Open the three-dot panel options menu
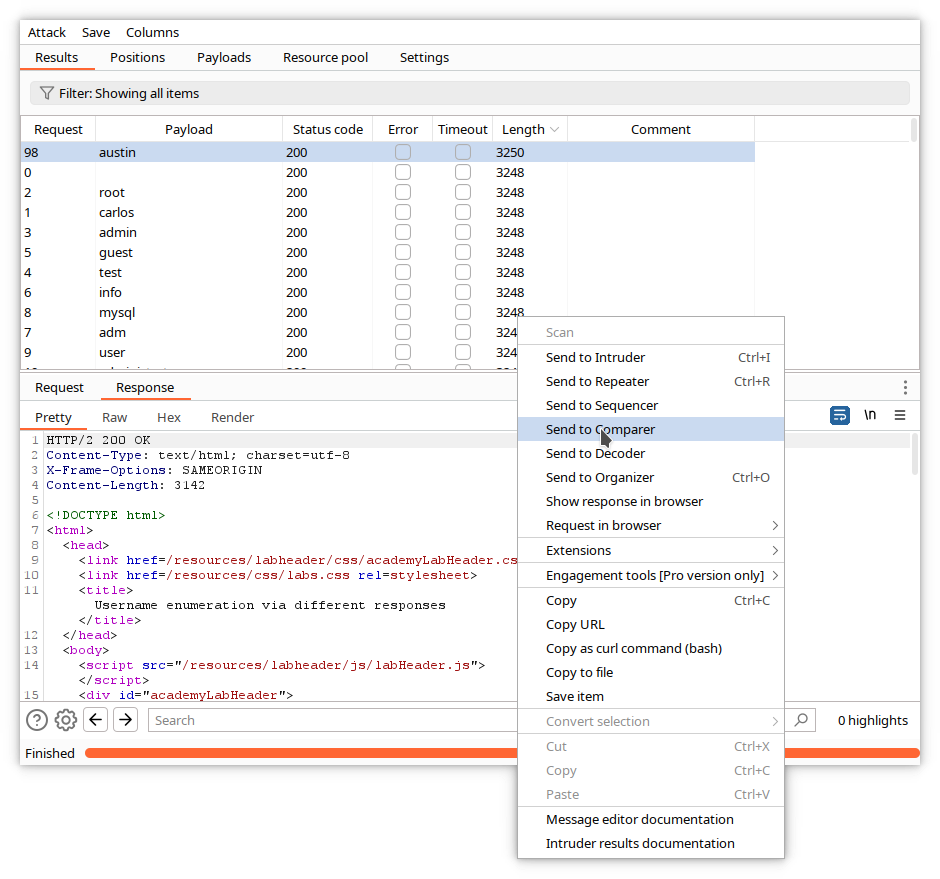The width and height of the screenshot is (940, 879). pos(905,387)
